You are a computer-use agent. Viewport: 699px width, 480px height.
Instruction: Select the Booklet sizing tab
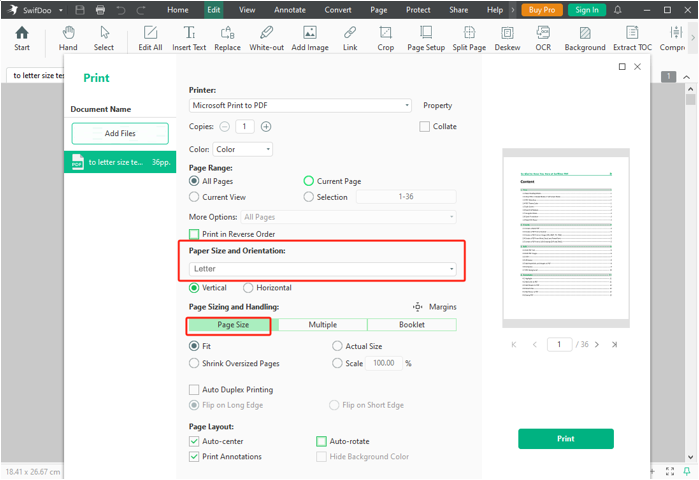pos(411,324)
